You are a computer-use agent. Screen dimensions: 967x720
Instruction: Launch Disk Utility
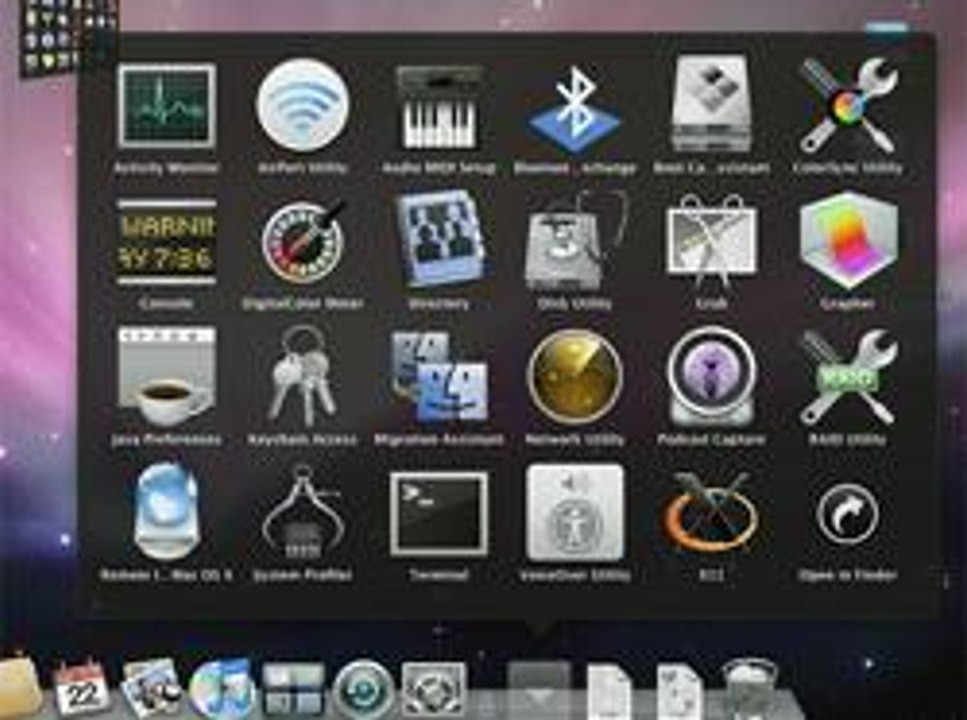point(575,241)
